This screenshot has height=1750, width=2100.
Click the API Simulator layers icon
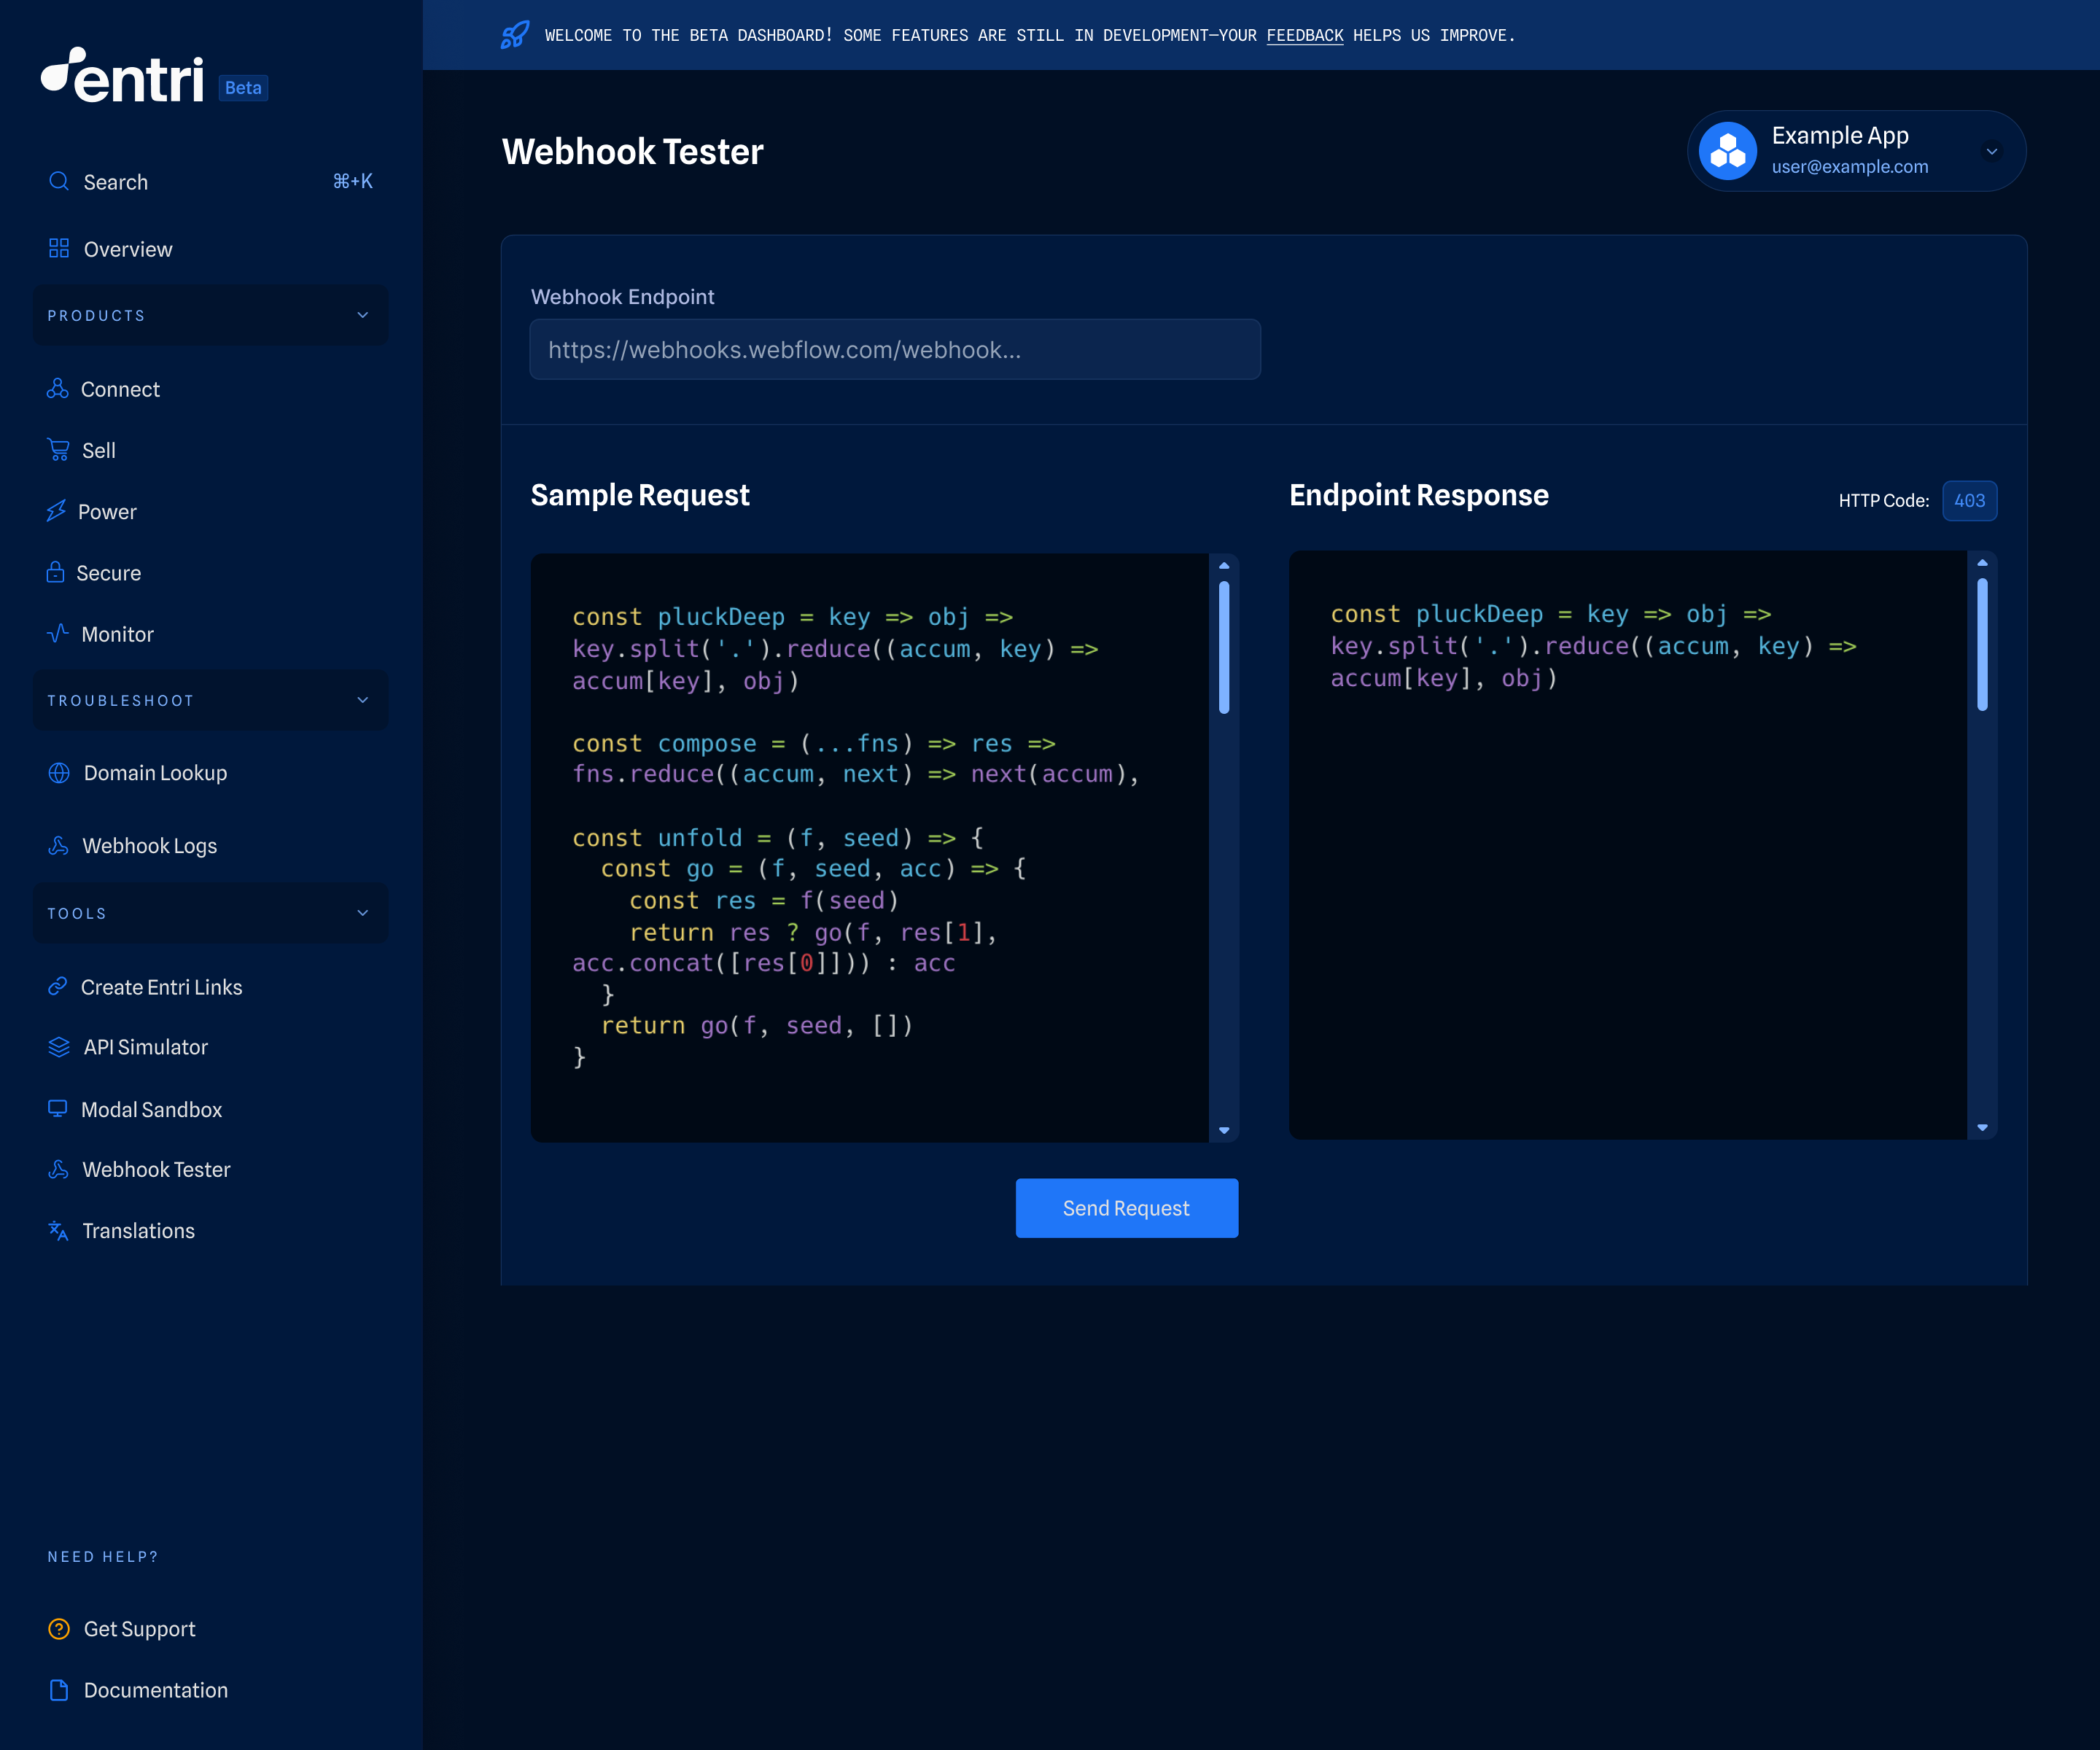[59, 1046]
